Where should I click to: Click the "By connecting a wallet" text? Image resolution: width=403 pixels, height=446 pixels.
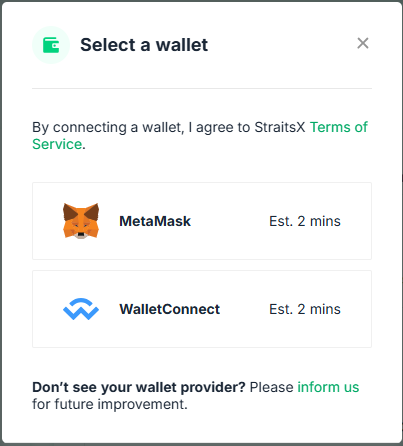tap(108, 128)
